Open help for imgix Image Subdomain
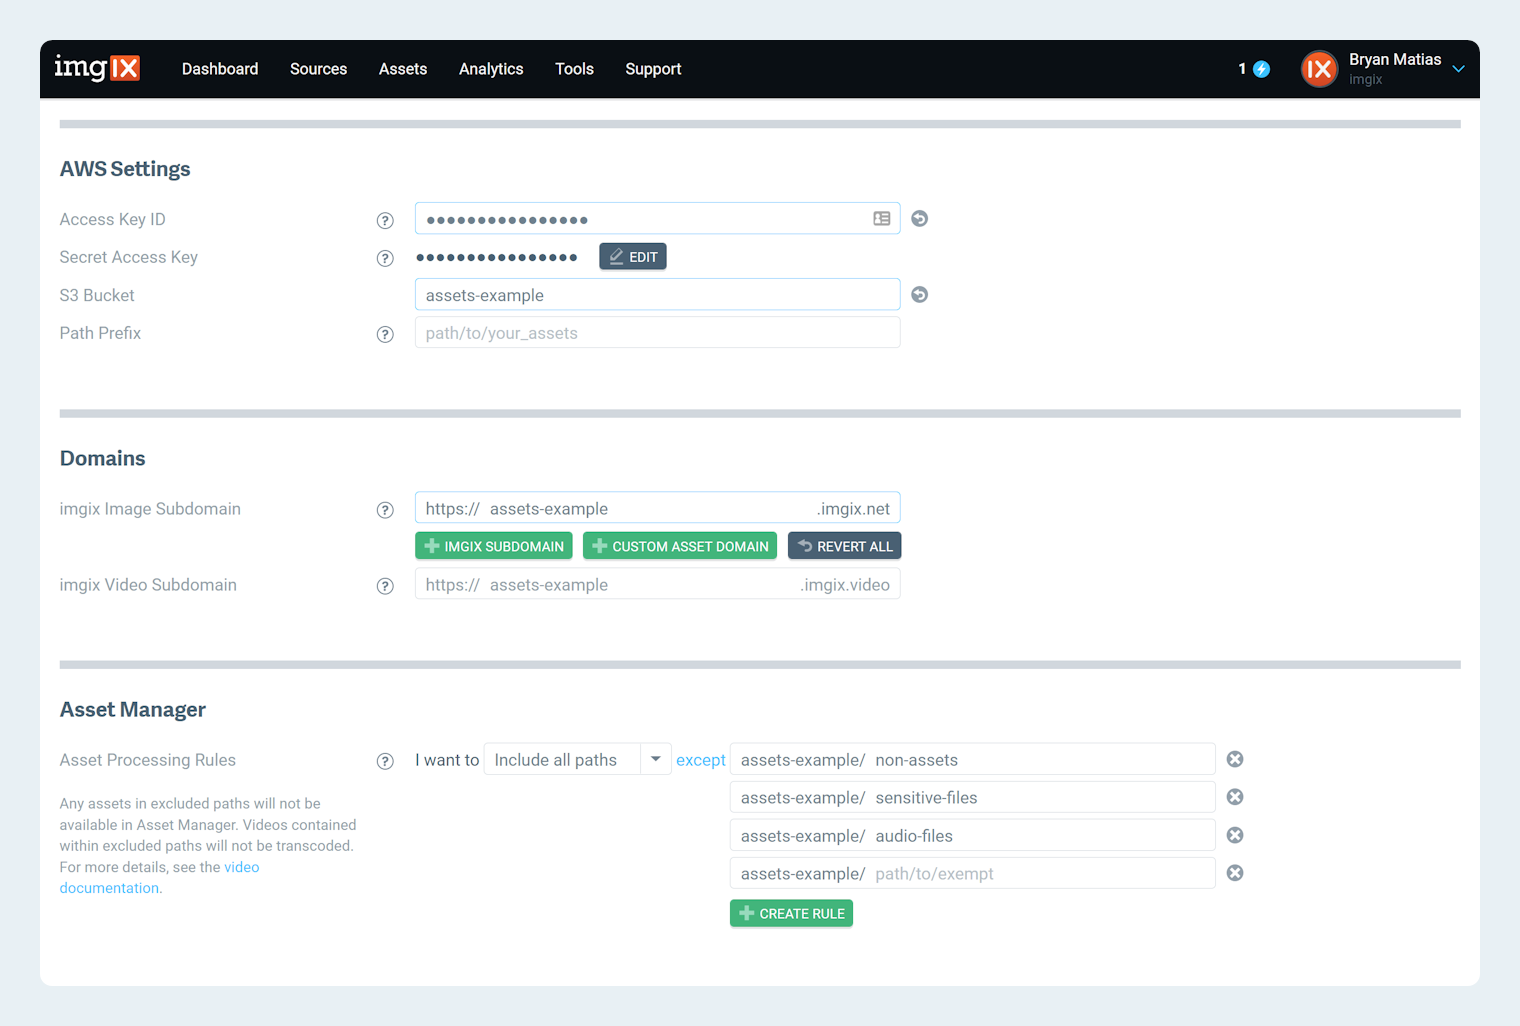 pos(385,510)
